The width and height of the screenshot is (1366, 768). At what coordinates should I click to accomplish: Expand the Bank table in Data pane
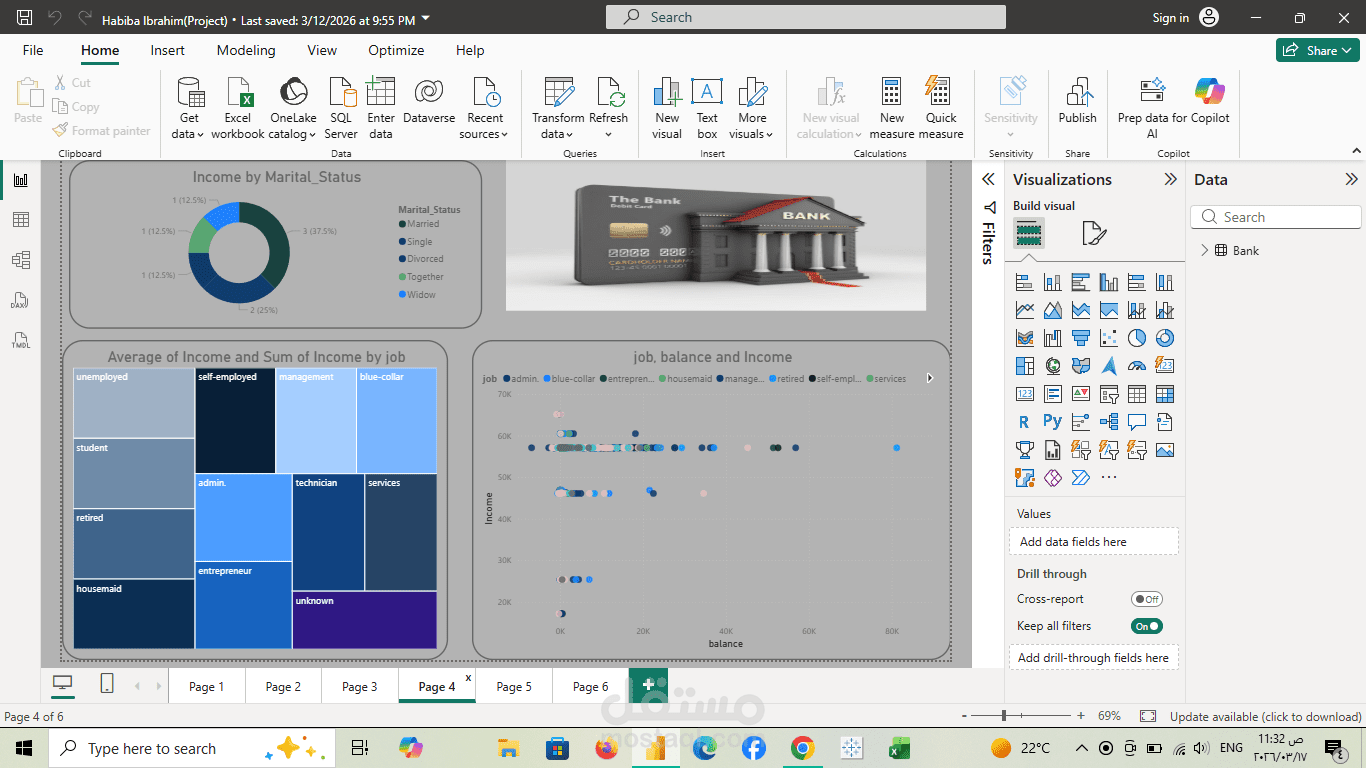[1205, 250]
